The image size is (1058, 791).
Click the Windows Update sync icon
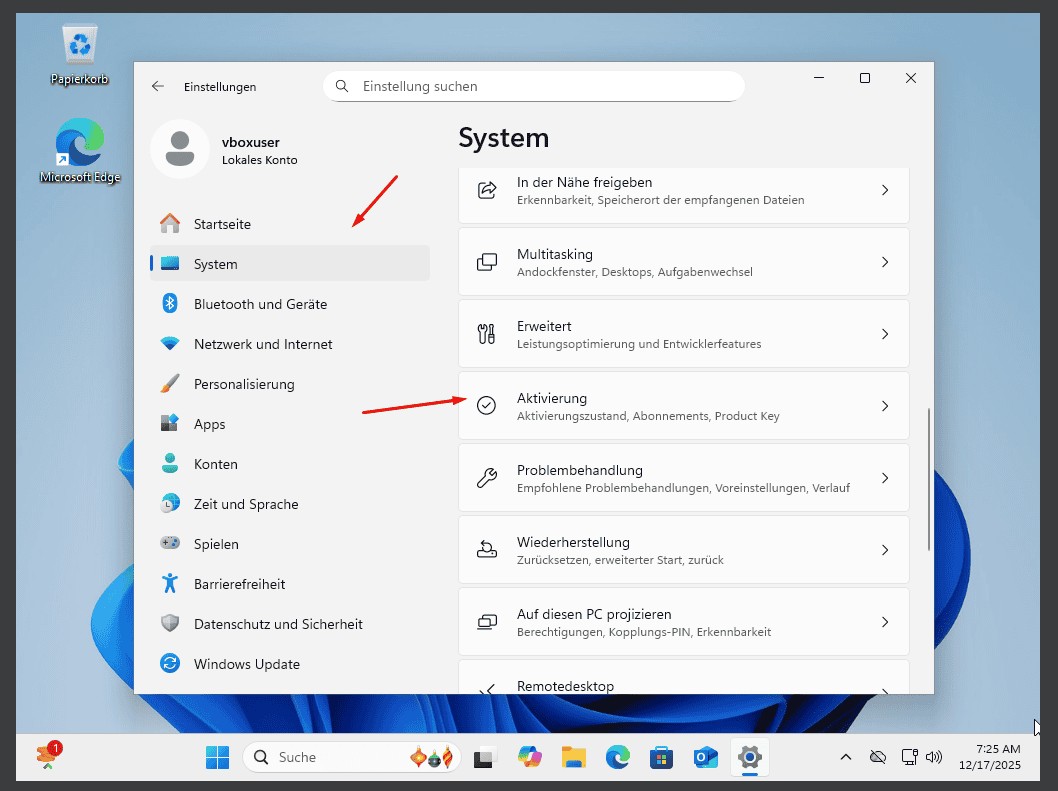(170, 664)
